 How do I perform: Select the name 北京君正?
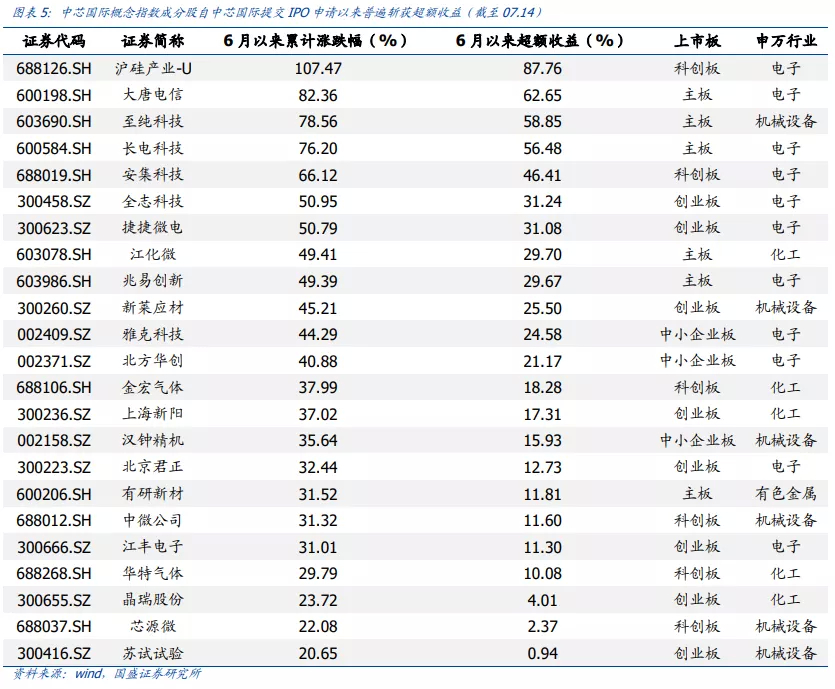coord(153,467)
